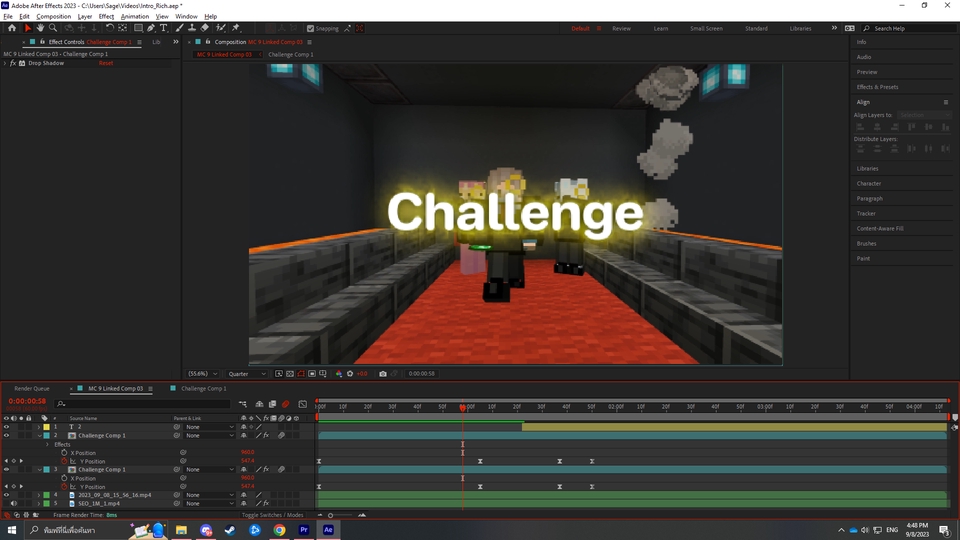Click the Search Help field
Screen dimensions: 960x540
907,28
